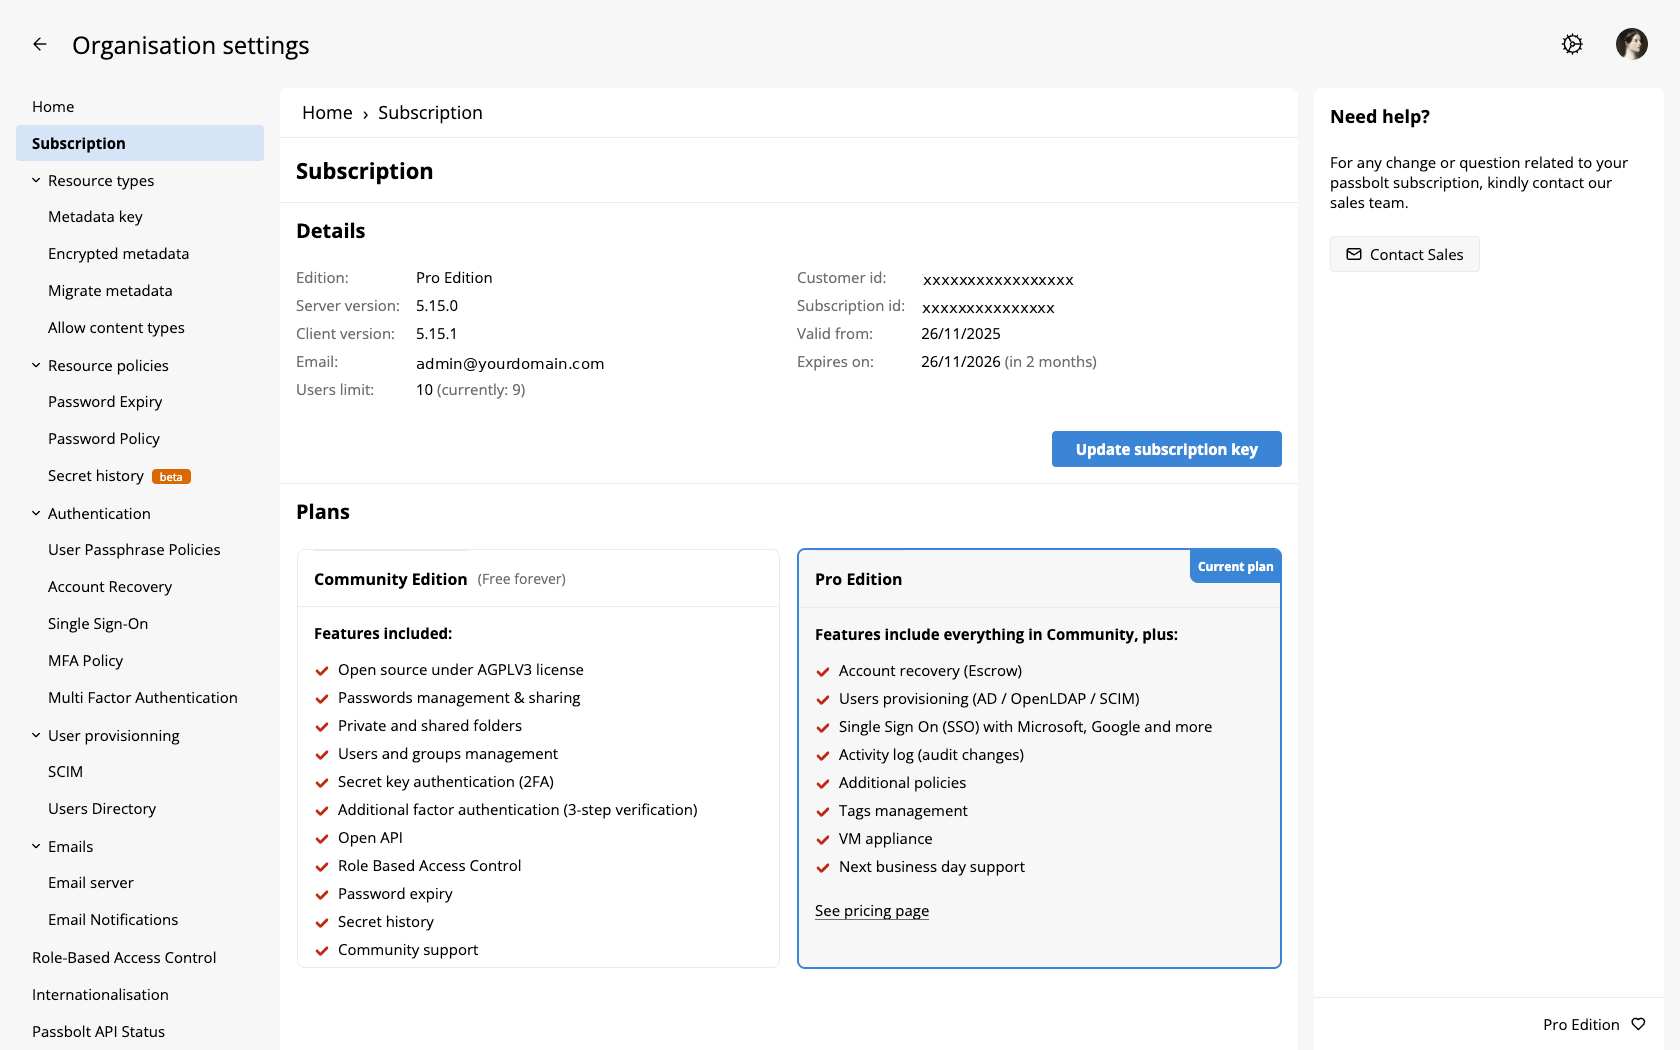Collapse the Authentication section chevron
This screenshot has width=1680, height=1050.
tap(36, 514)
